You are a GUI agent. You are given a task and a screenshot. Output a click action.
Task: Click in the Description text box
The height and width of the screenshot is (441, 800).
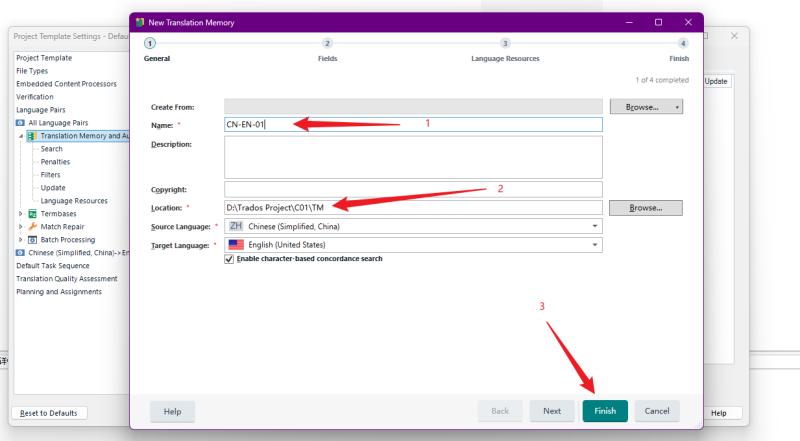413,157
